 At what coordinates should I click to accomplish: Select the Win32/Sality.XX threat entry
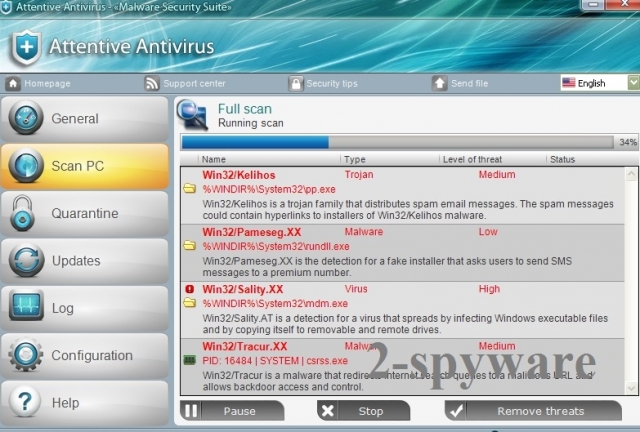402,310
